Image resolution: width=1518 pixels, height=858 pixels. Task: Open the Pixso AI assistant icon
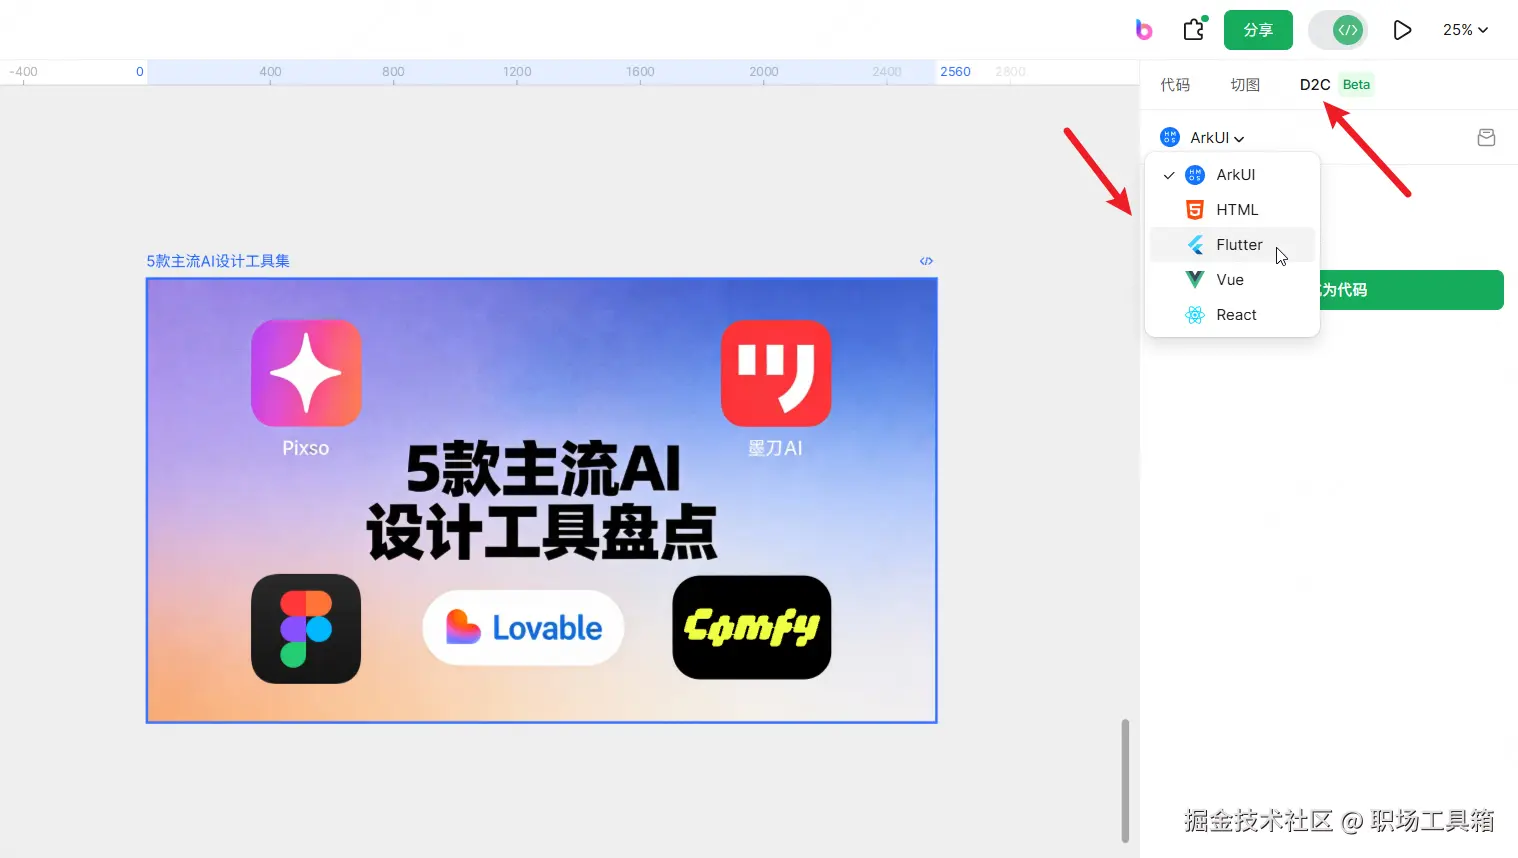[x=1144, y=30]
